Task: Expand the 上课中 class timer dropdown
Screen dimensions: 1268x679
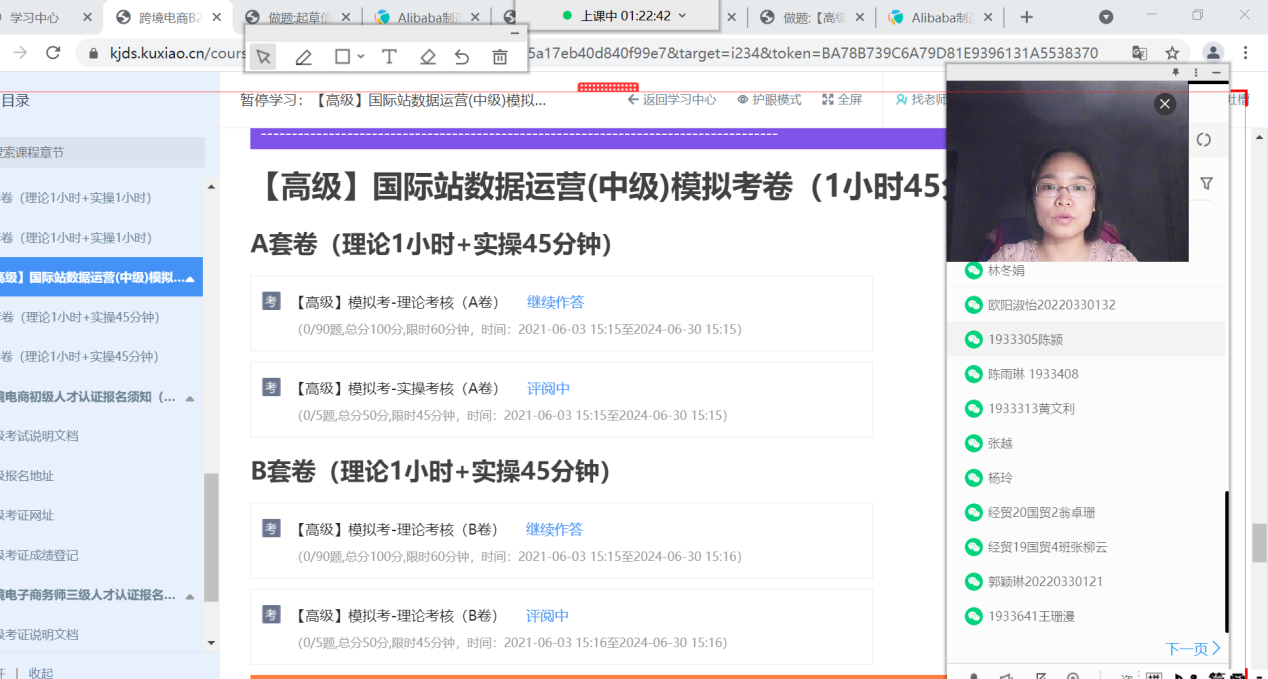Action: (x=683, y=15)
